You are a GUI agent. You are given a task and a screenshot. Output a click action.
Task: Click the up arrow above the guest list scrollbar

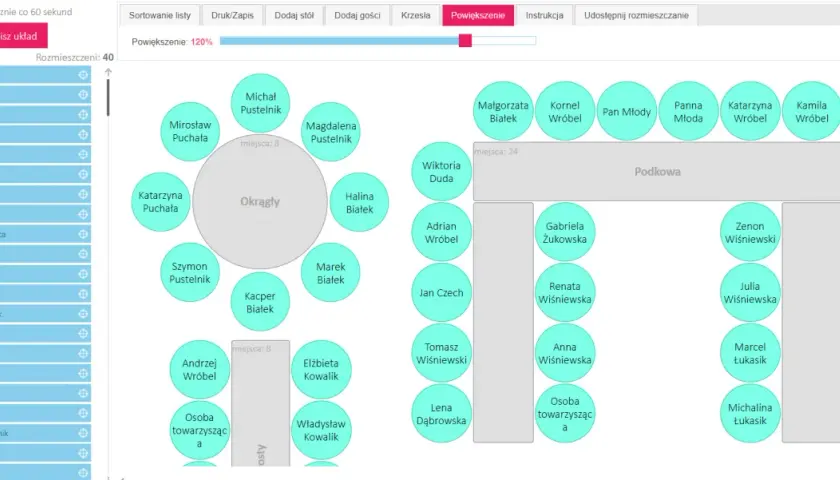click(108, 72)
